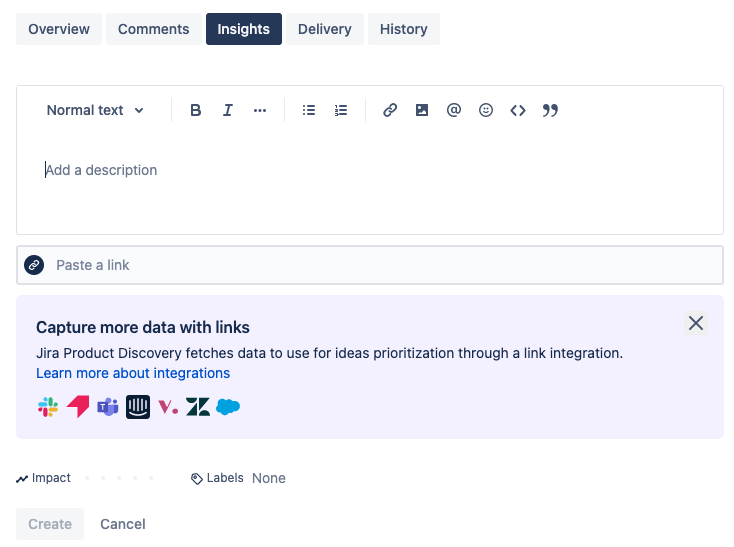Insert a quote block
Image resolution: width=734 pixels, height=547 pixels.
550,110
